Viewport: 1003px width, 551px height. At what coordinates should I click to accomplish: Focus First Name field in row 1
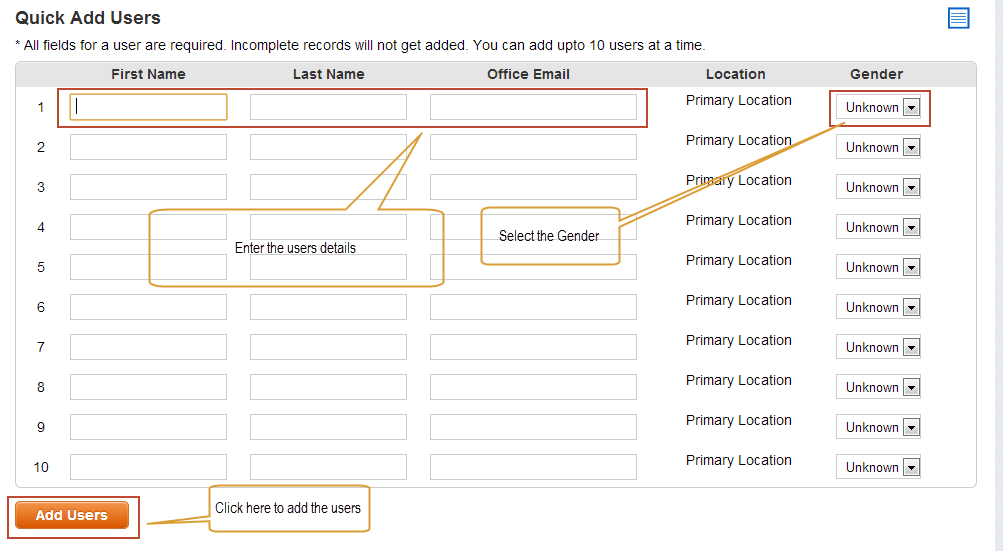(148, 107)
